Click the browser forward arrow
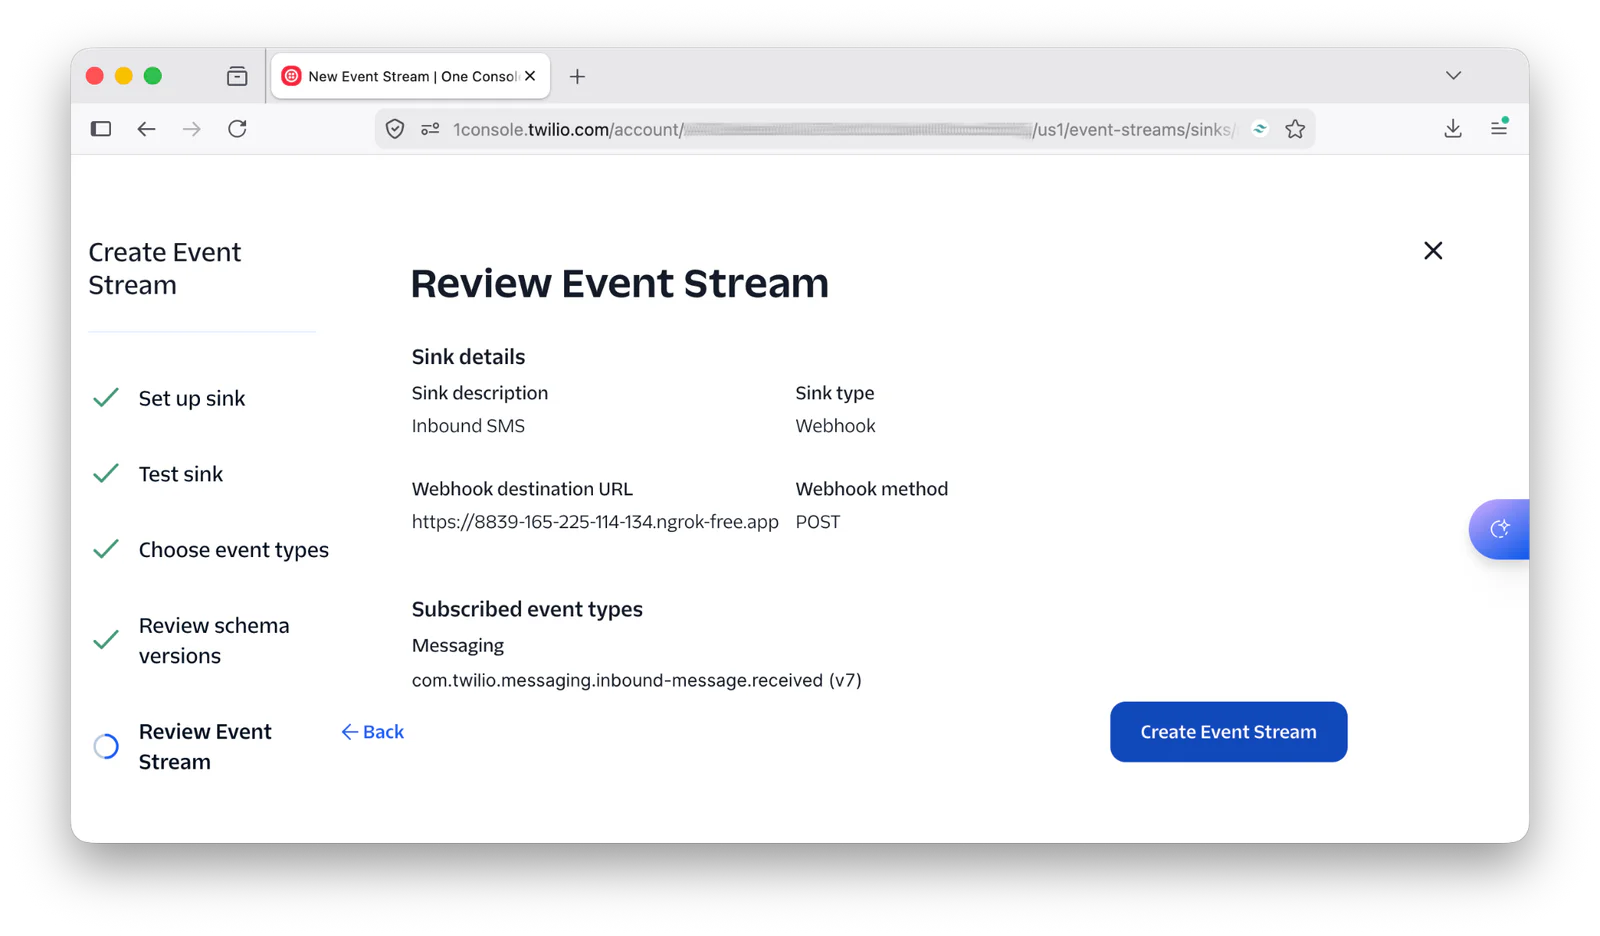This screenshot has height=936, width=1600. (x=192, y=129)
